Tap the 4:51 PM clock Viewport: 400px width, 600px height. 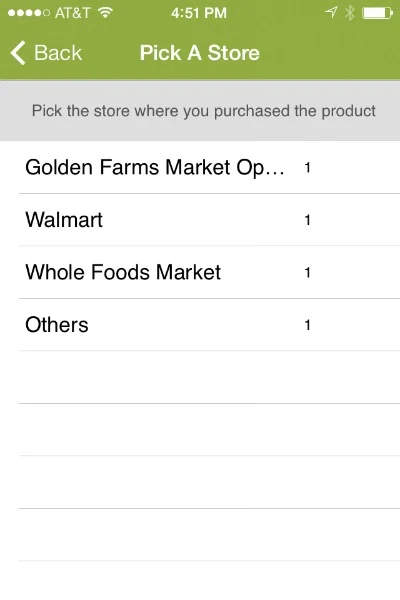199,13
